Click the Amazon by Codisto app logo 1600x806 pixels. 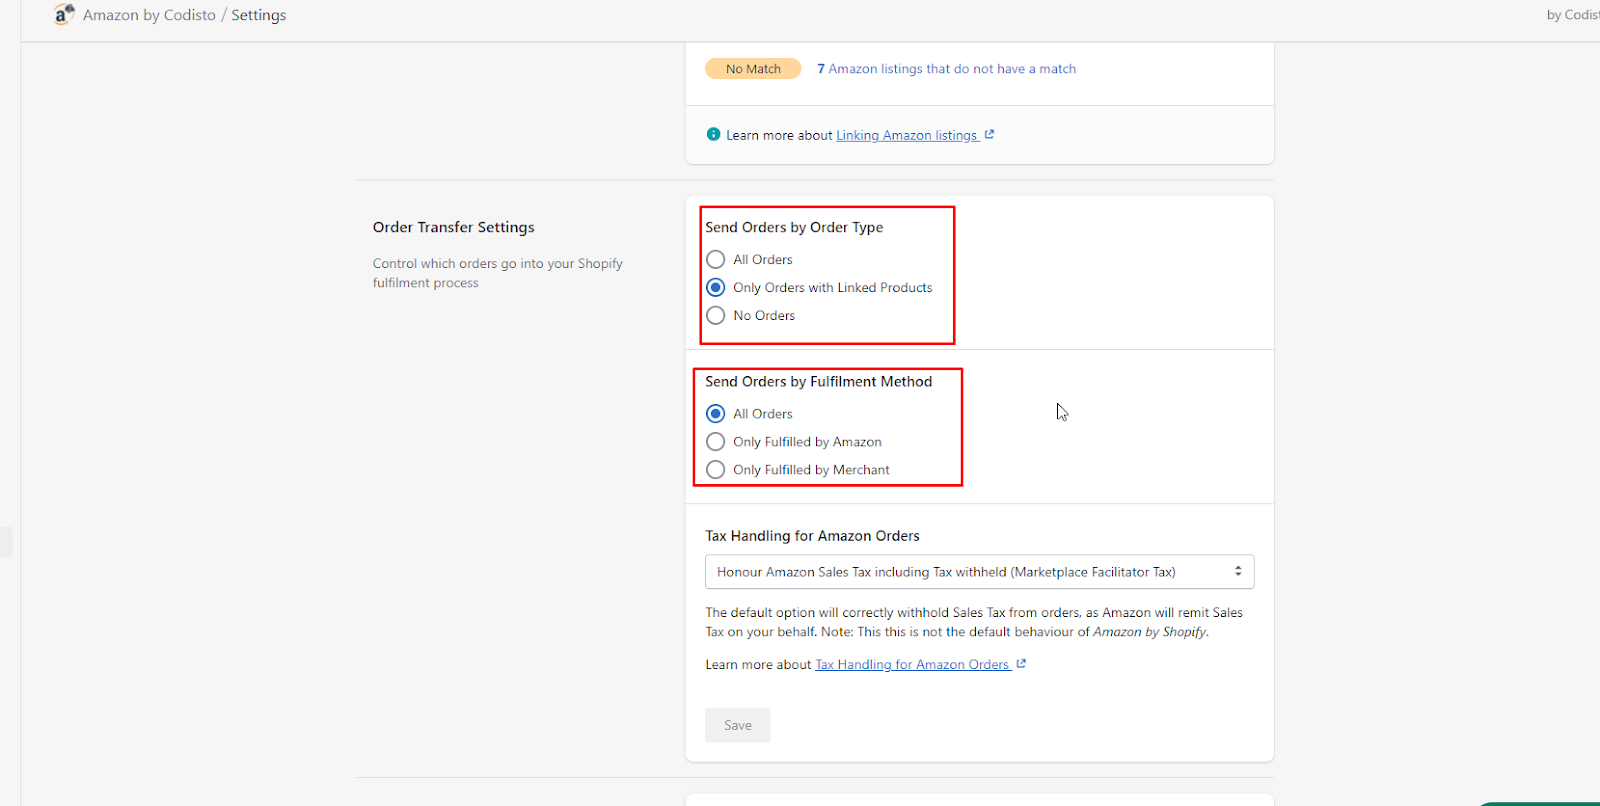tap(64, 14)
